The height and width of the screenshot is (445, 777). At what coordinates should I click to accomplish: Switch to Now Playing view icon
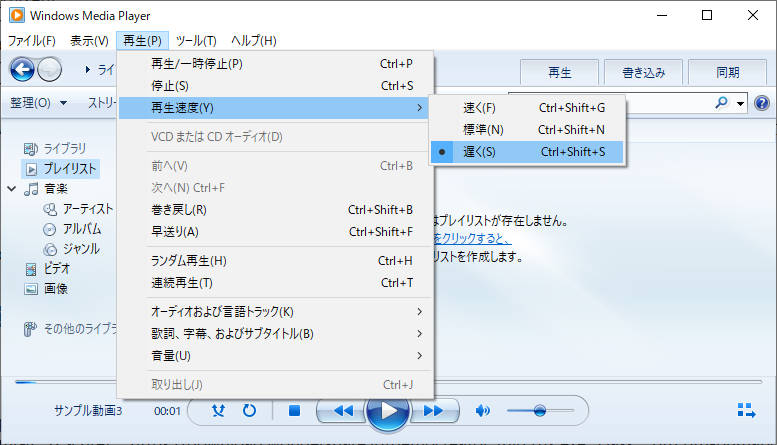[746, 410]
